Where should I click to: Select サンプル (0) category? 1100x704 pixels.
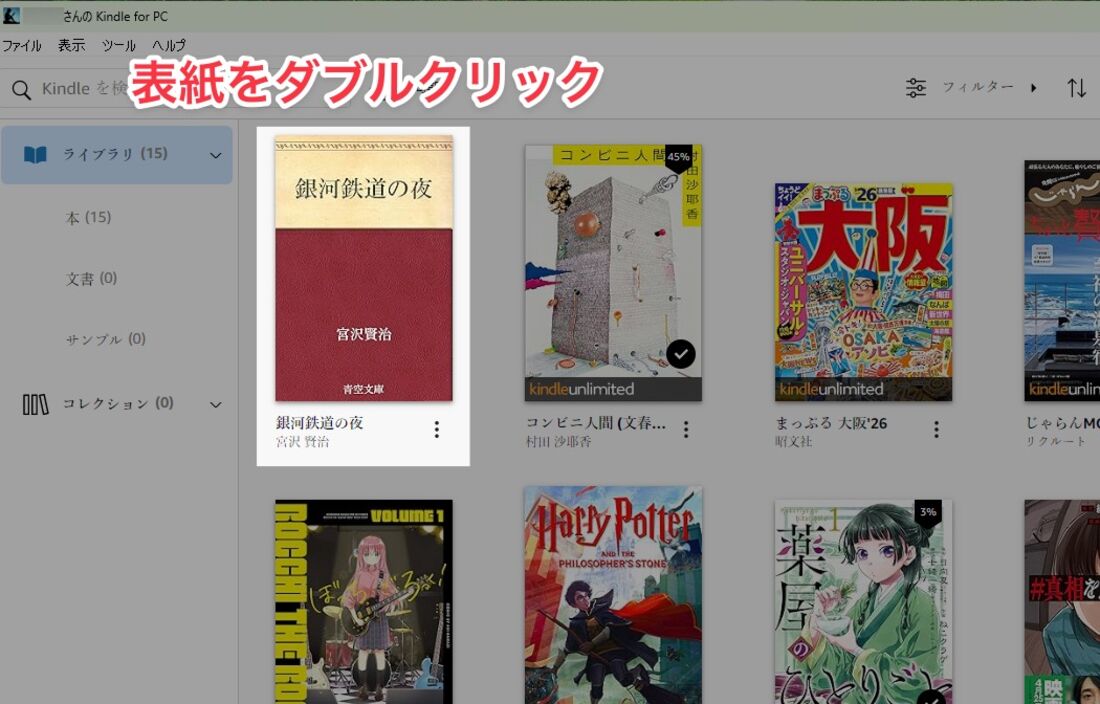click(105, 339)
